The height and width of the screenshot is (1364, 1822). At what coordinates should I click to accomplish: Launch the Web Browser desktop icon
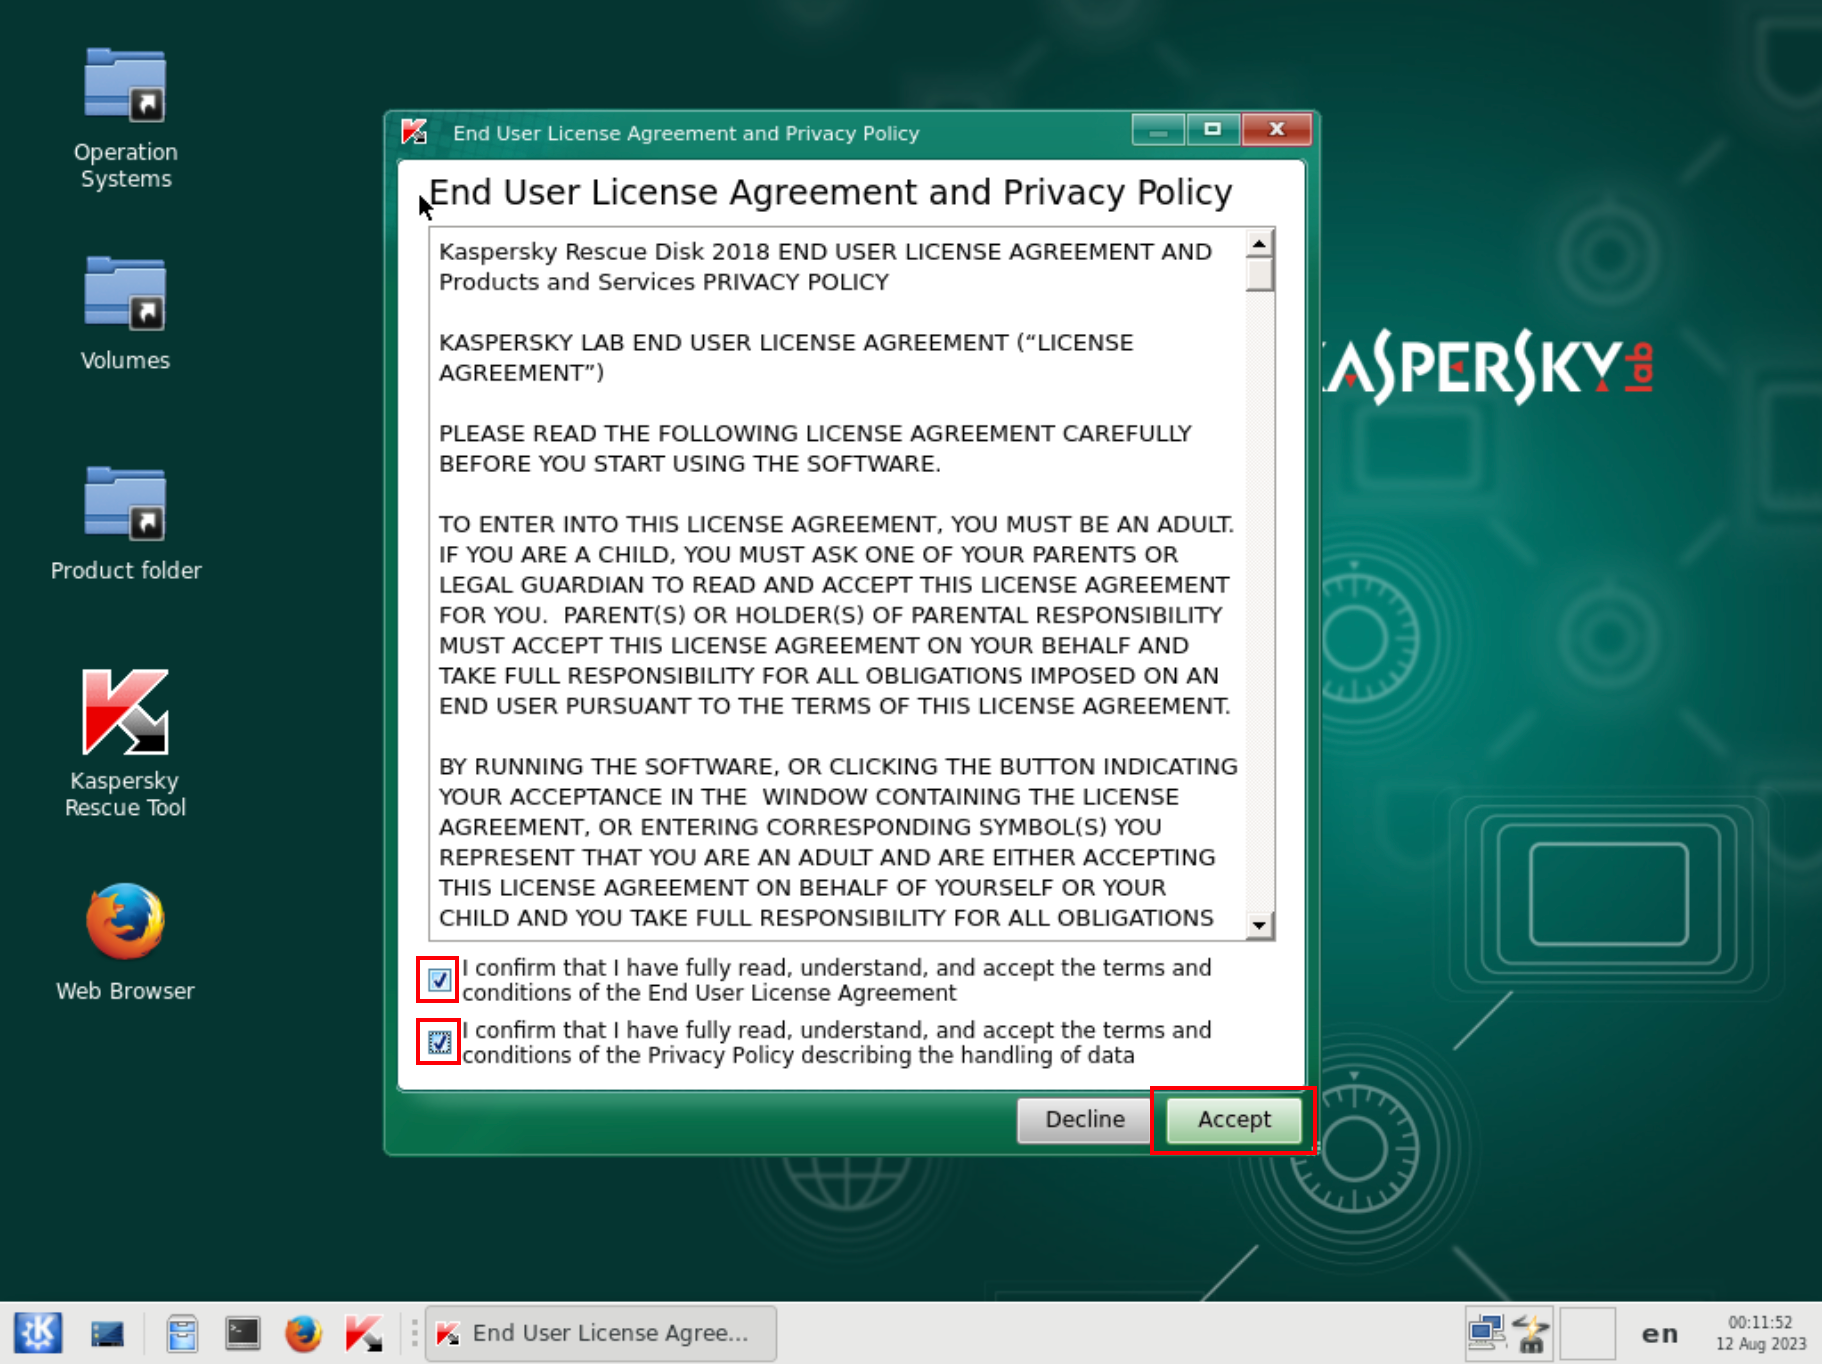tap(125, 942)
